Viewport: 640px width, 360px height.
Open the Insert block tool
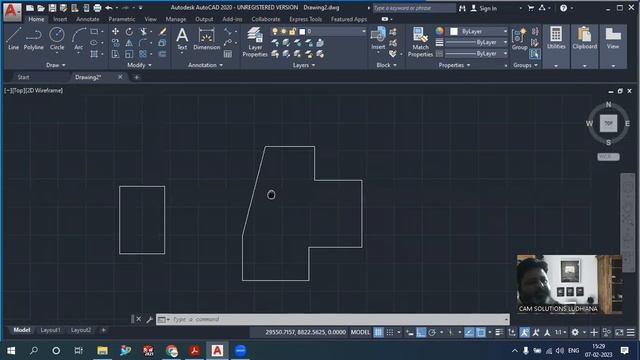point(378,39)
